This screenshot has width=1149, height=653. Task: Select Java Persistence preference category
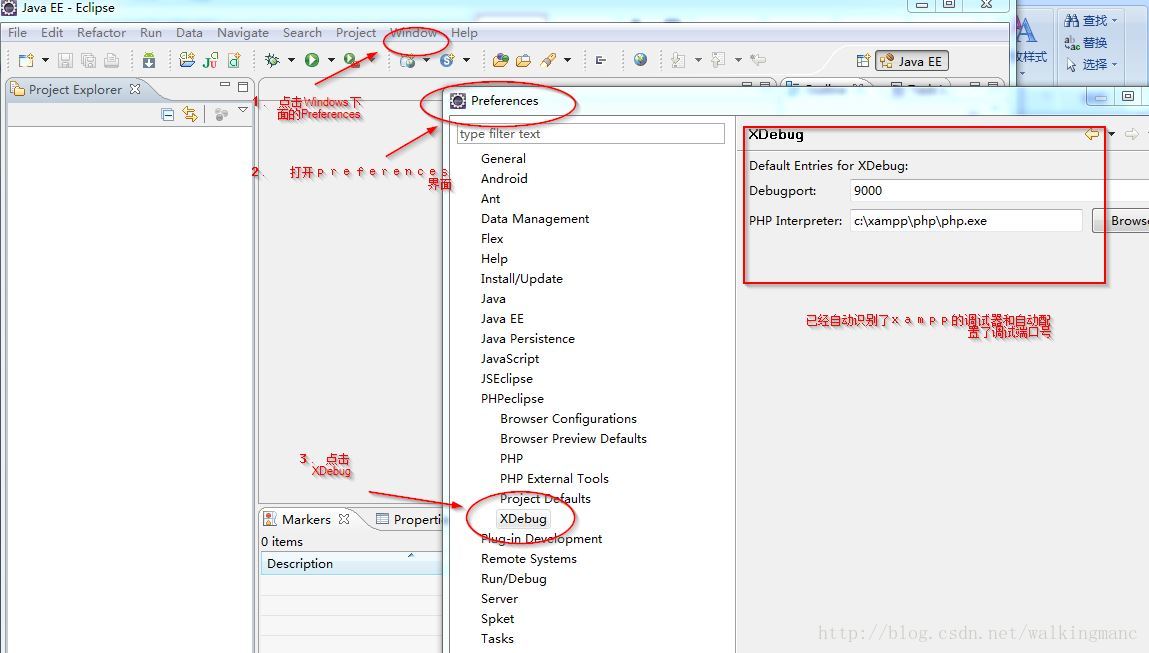point(528,339)
